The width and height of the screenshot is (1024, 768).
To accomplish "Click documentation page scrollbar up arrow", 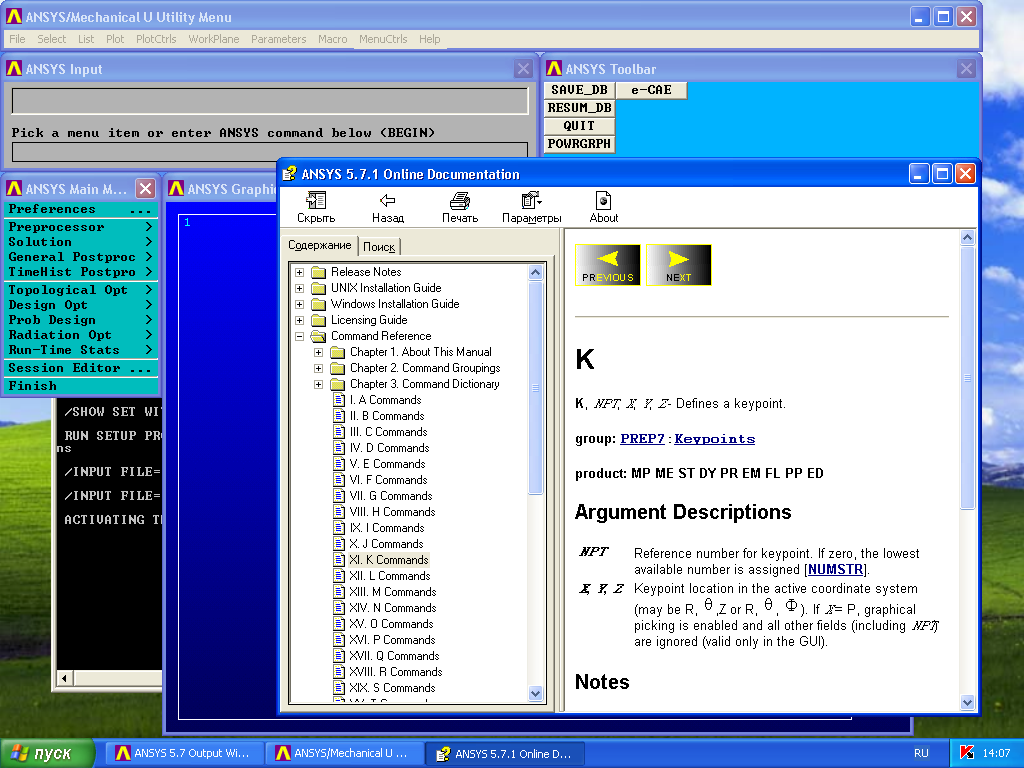I will (x=967, y=238).
